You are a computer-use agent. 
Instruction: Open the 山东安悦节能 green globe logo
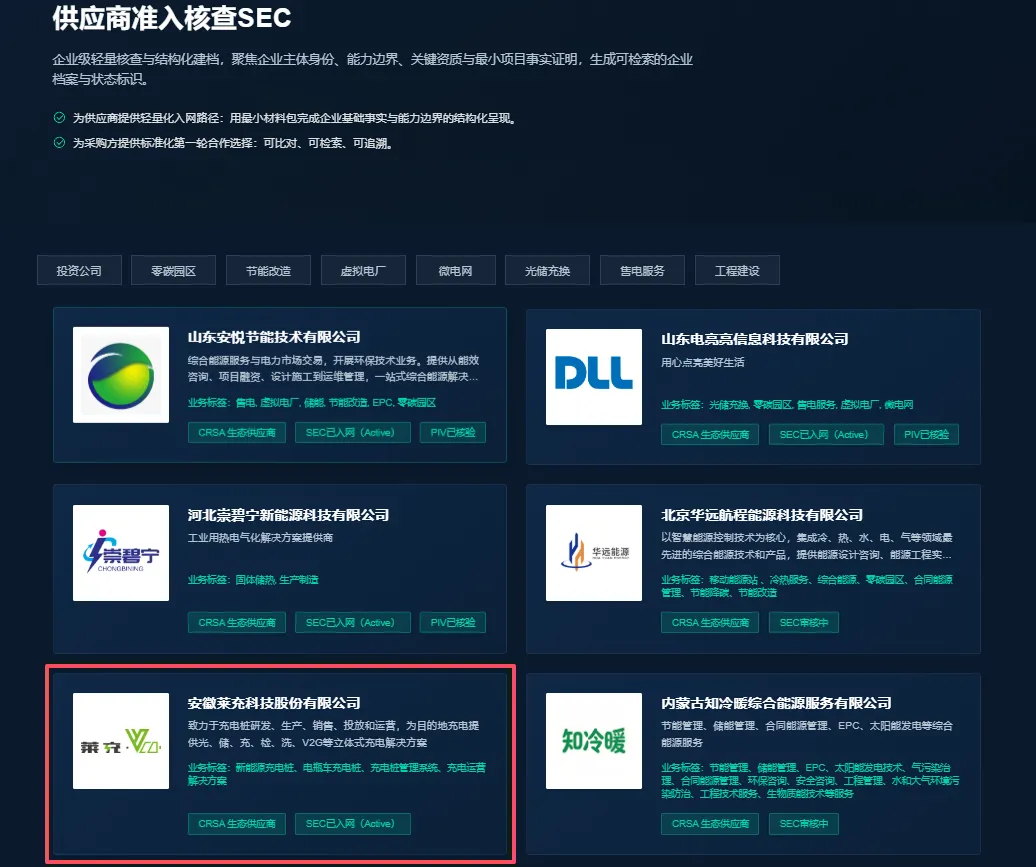(x=121, y=375)
